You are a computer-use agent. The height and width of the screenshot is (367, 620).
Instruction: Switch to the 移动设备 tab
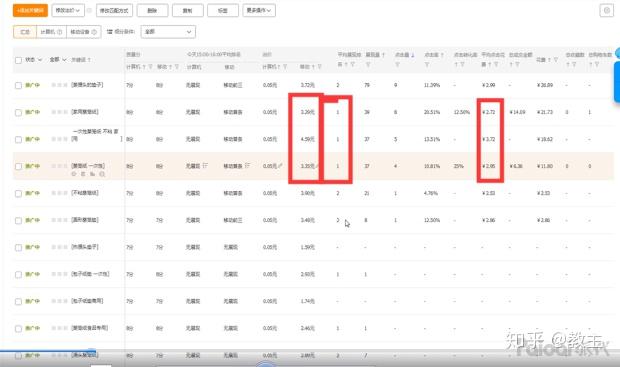tap(83, 32)
